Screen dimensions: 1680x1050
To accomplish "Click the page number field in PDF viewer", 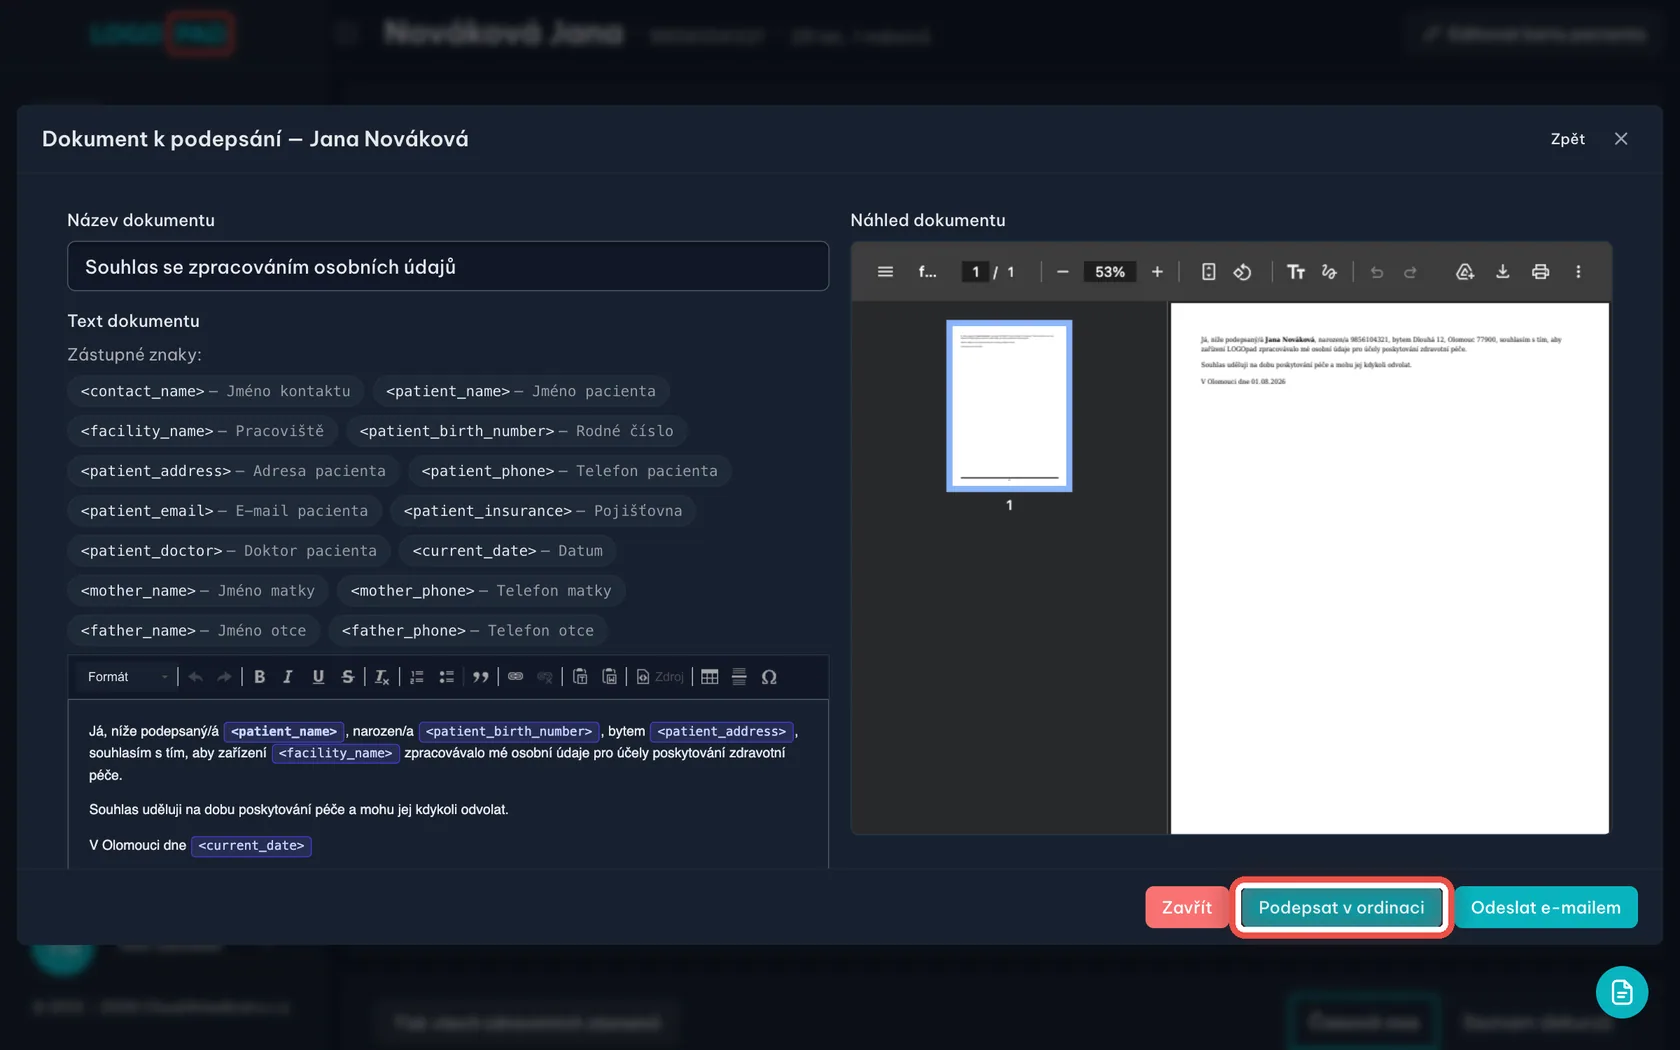I will coord(975,272).
